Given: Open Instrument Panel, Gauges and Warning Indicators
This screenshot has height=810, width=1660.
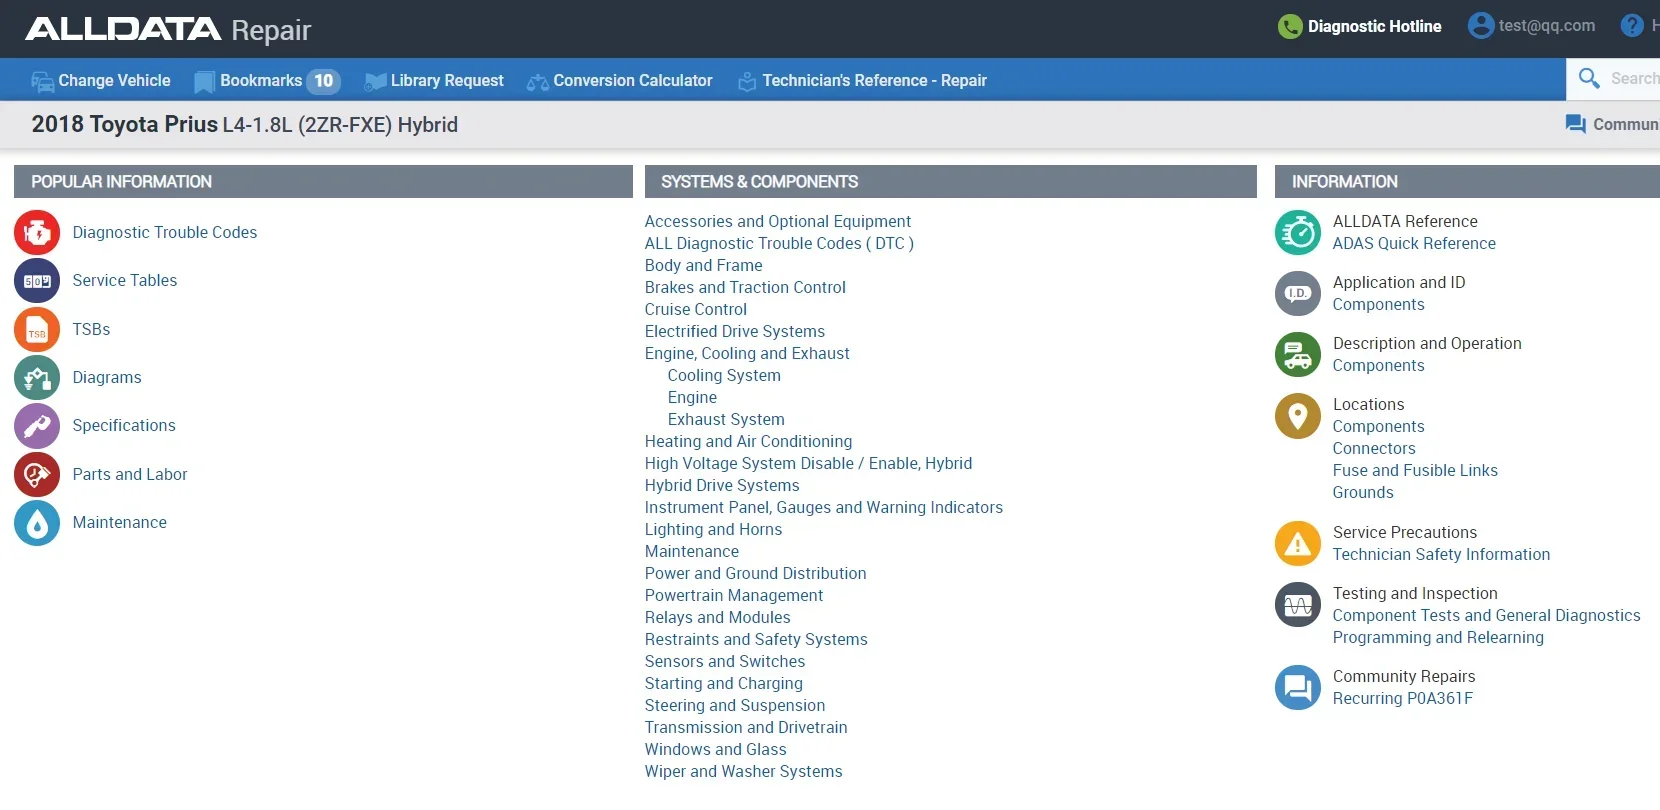Looking at the screenshot, I should coord(823,508).
